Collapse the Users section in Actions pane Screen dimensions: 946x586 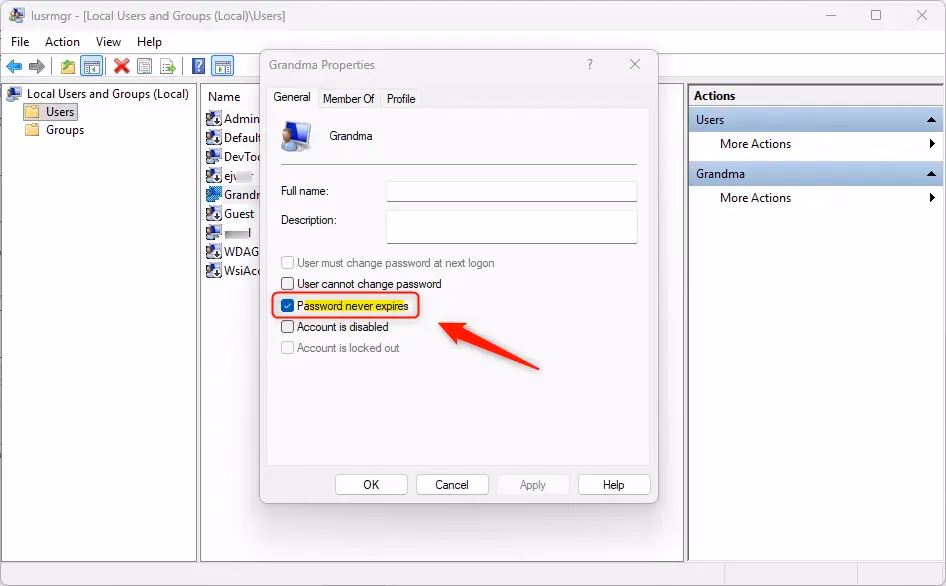(932, 120)
